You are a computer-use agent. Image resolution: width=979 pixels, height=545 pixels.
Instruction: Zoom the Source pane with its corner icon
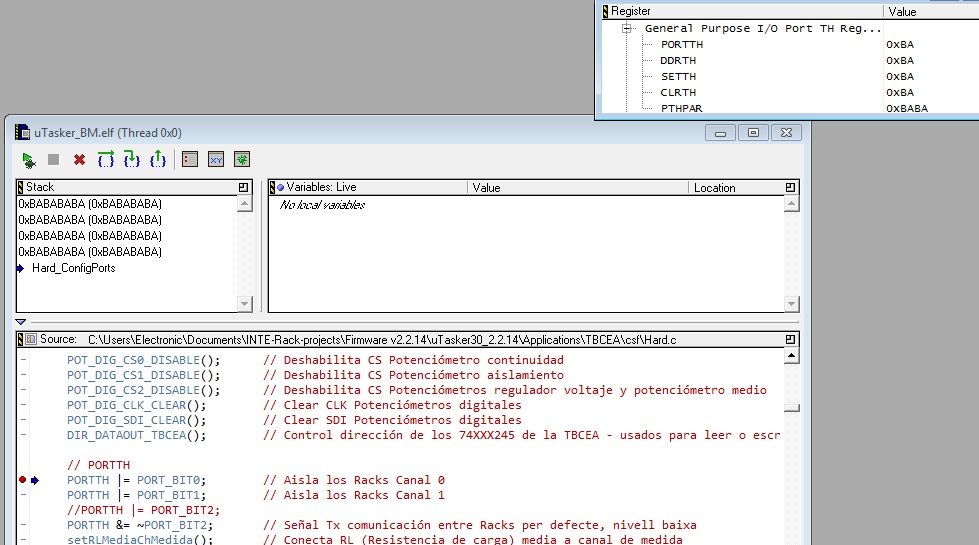tap(790, 340)
